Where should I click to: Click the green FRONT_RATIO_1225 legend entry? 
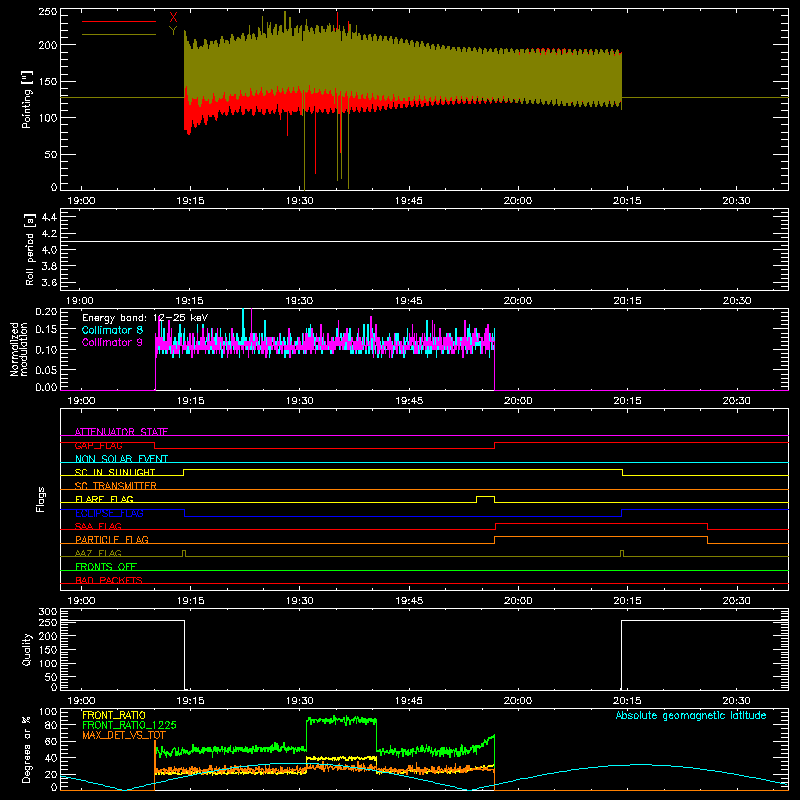(129, 725)
